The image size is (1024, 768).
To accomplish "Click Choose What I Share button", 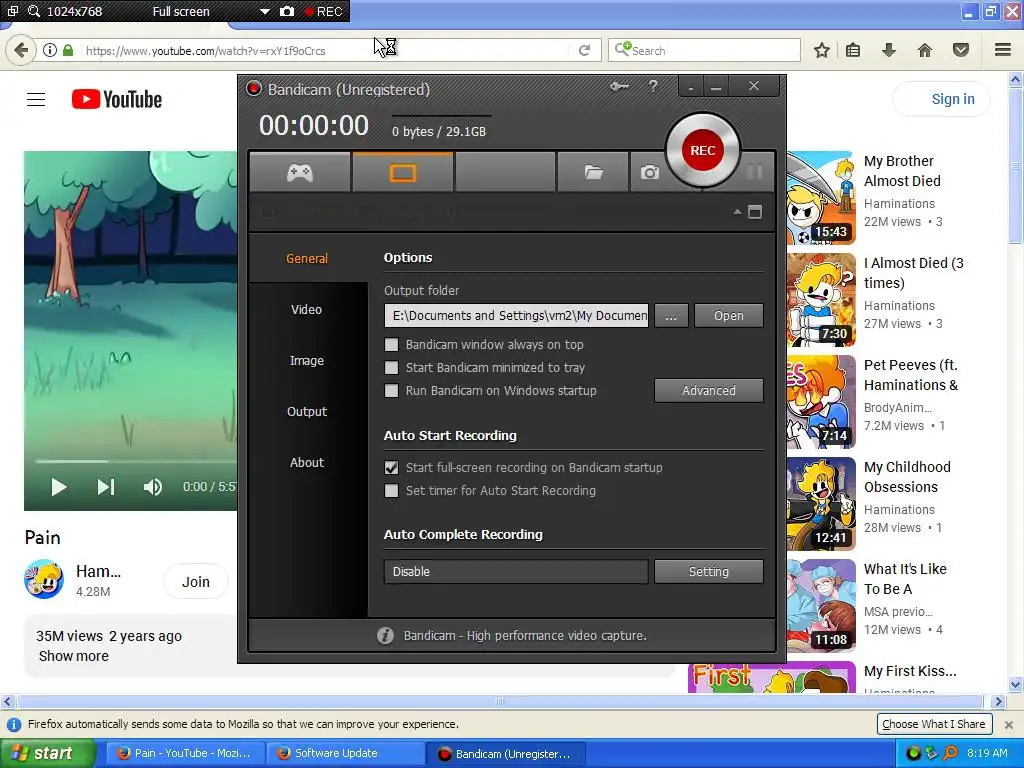I will click(x=934, y=724).
